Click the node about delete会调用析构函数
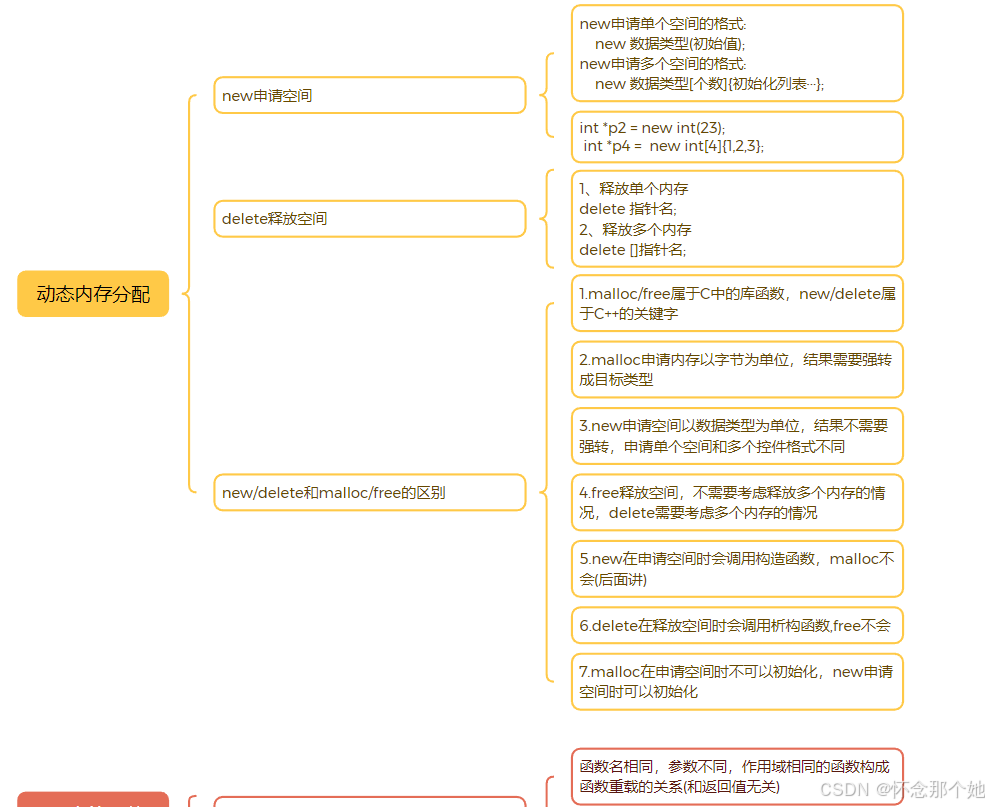This screenshot has height=807, width=989. point(737,625)
